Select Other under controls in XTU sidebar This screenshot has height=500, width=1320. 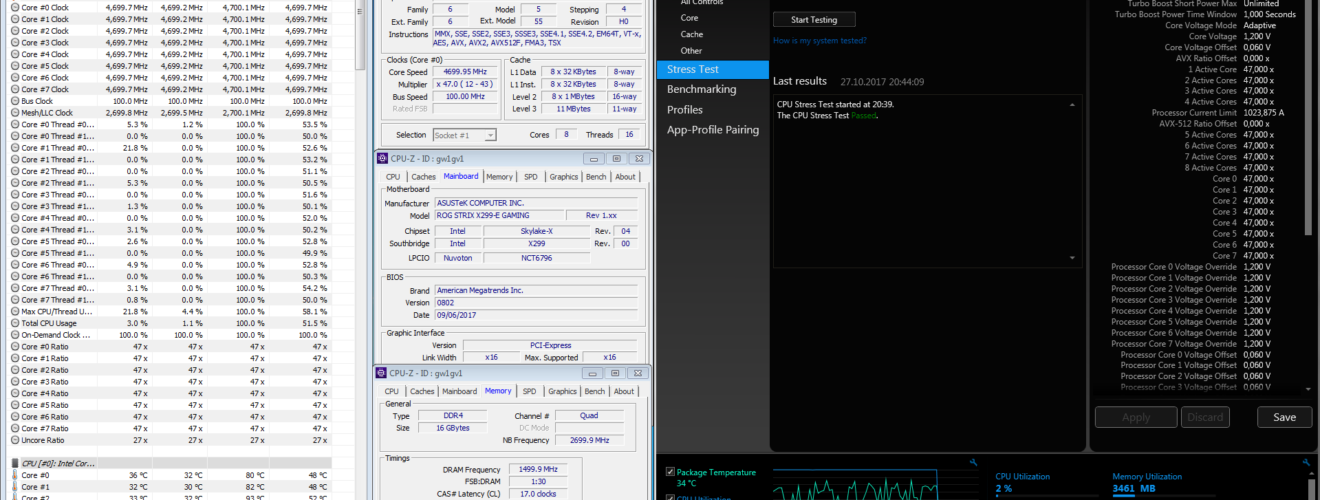691,50
